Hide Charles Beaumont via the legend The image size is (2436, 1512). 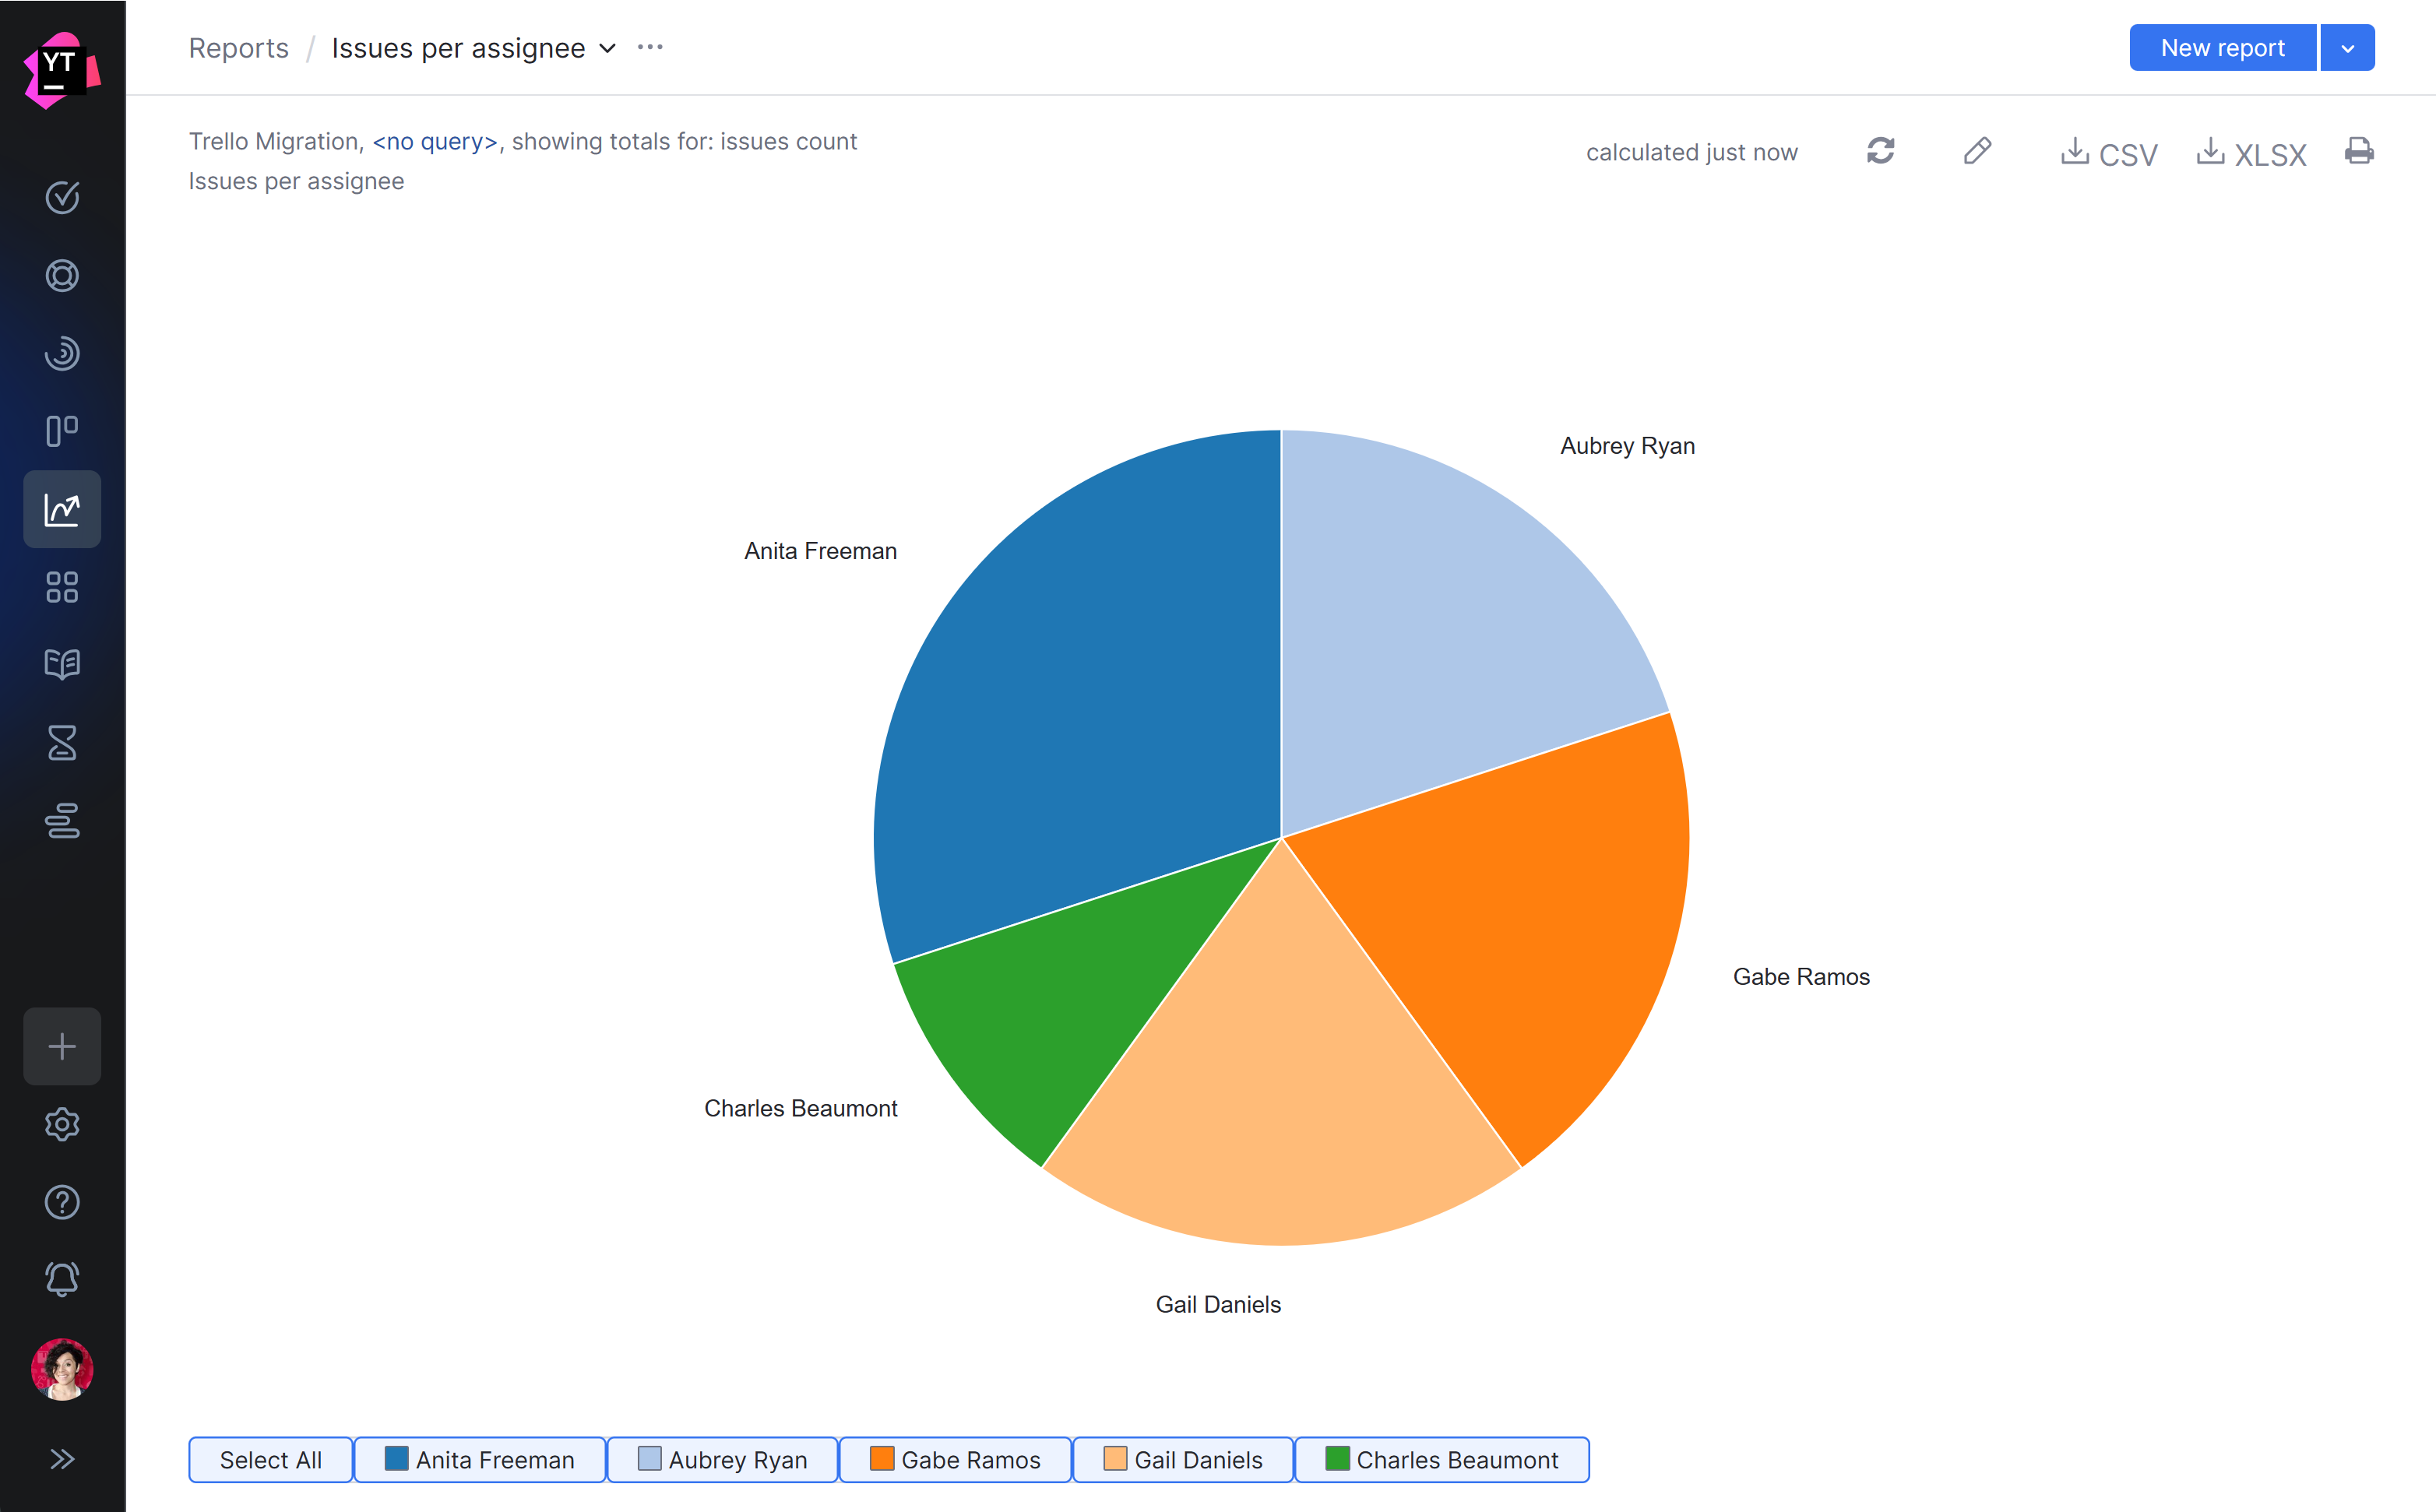coord(1441,1459)
